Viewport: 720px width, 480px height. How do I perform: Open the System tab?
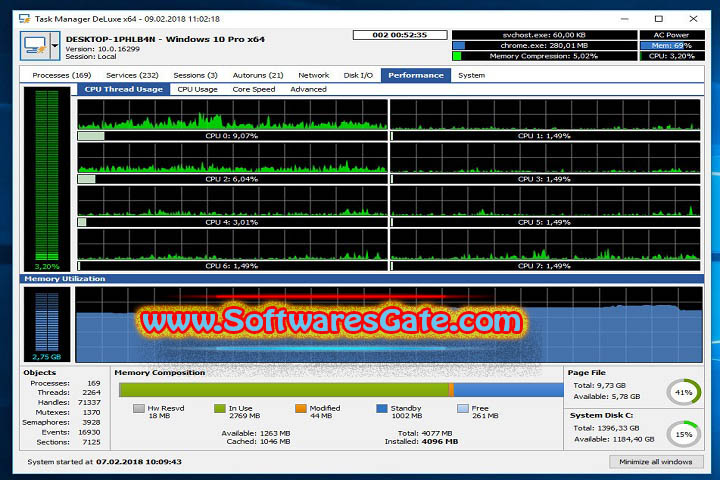472,75
